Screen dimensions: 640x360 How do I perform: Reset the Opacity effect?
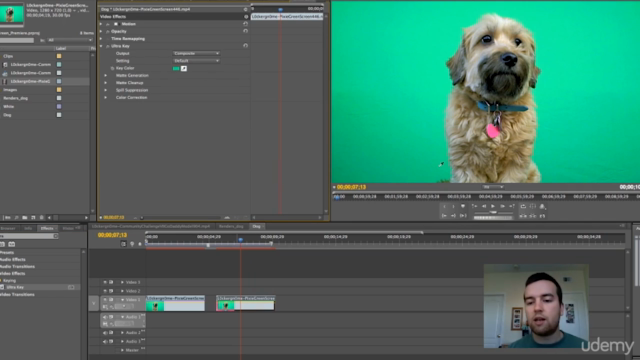coord(245,31)
